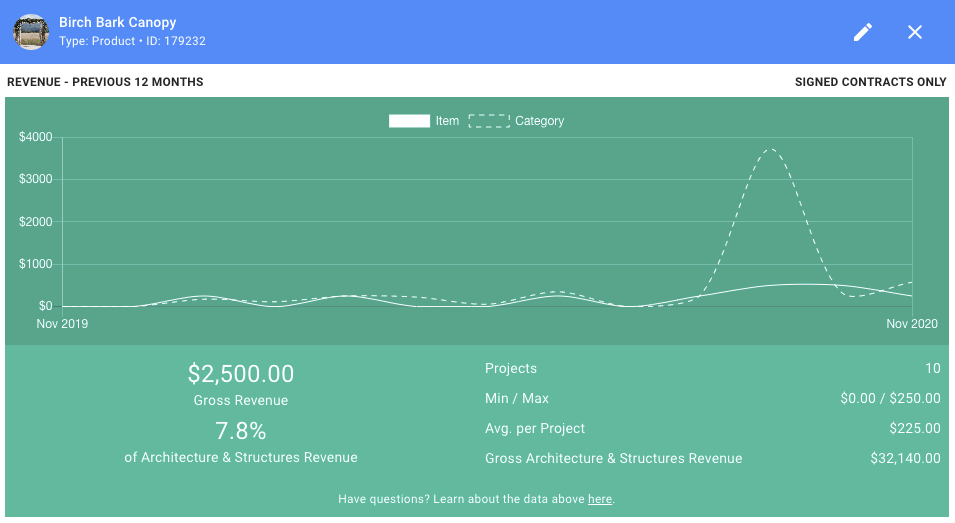The height and width of the screenshot is (523, 955).
Task: Click the 'Projects' row label
Action: pyautogui.click(x=510, y=368)
